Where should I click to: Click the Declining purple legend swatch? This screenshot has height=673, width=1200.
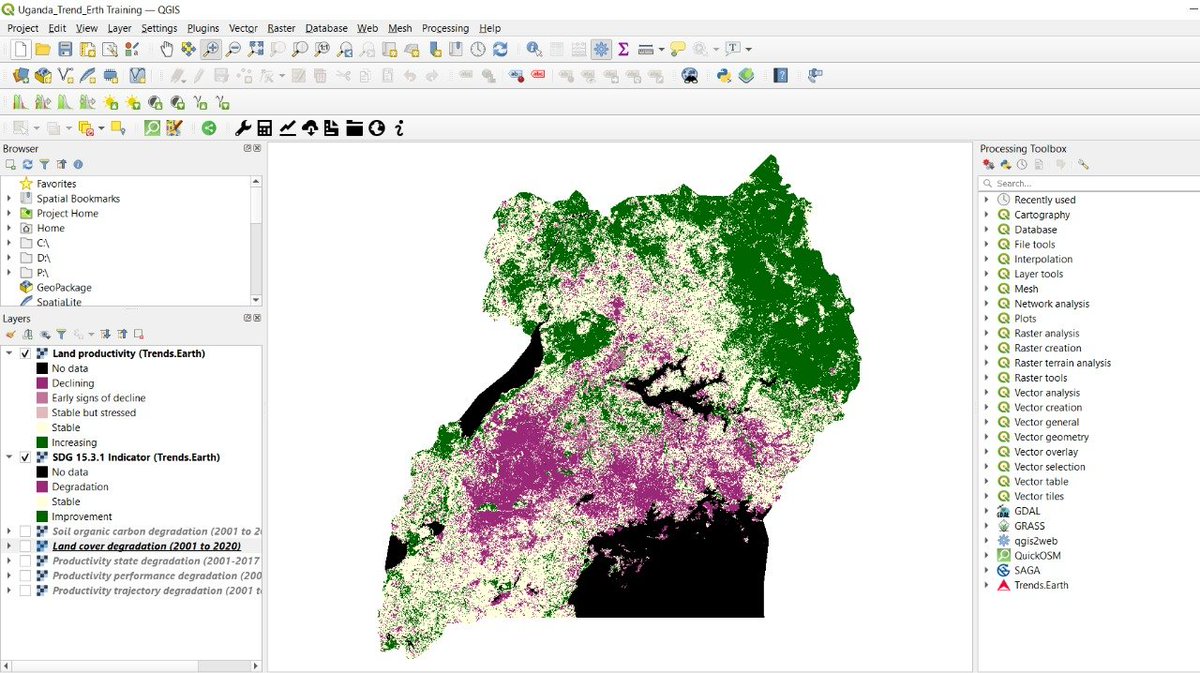tap(42, 383)
